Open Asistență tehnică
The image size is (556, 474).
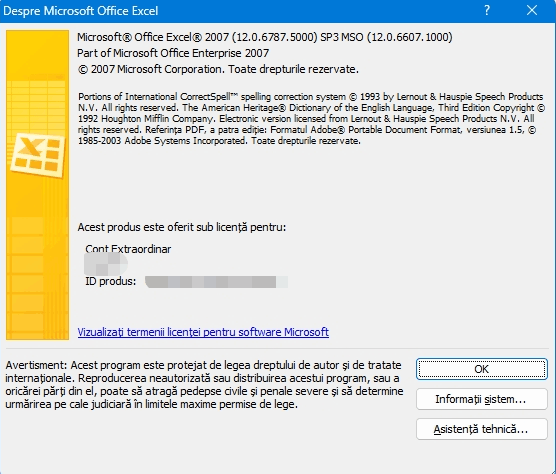482,429
